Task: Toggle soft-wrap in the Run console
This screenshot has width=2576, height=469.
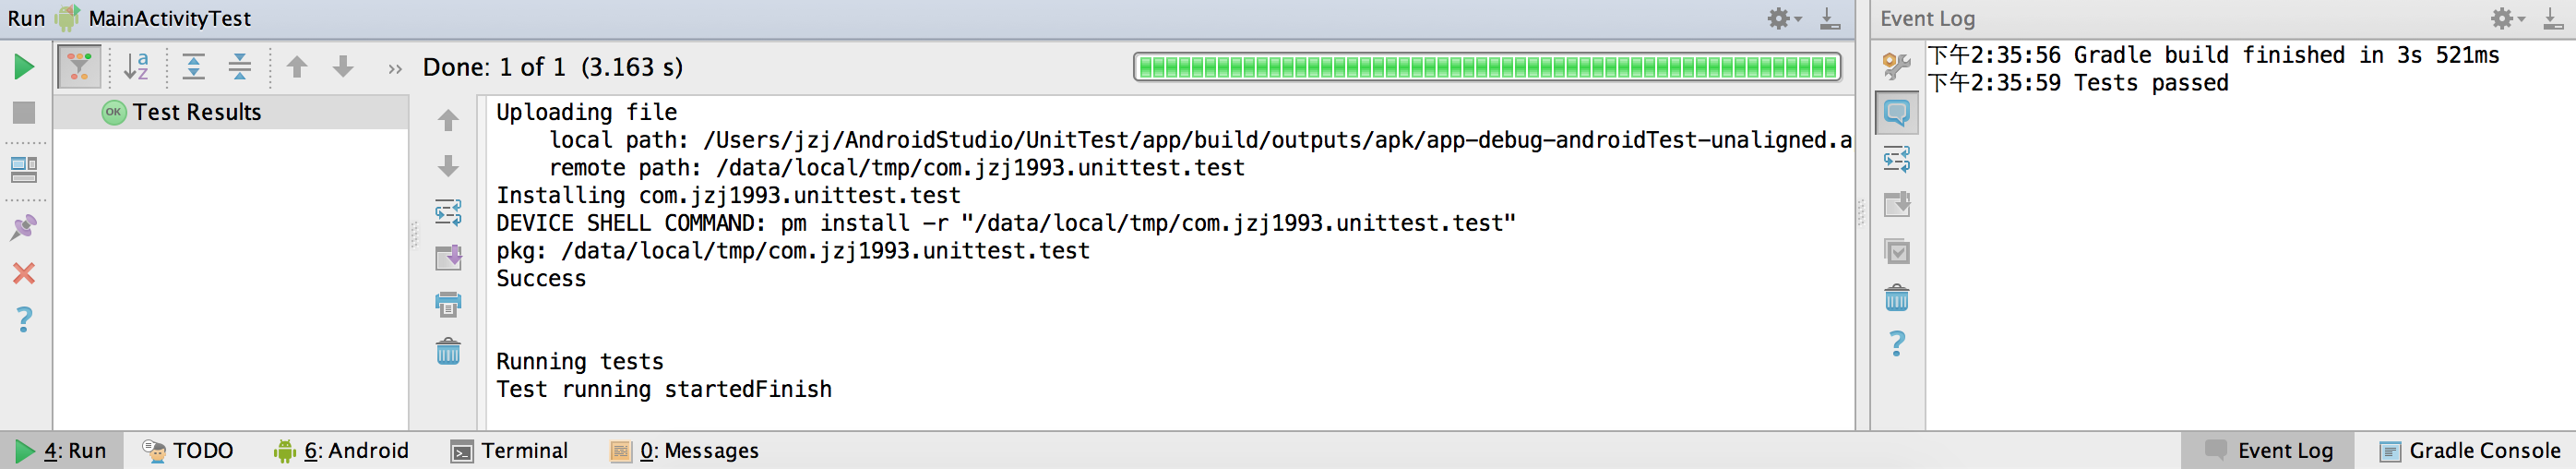Action: (448, 212)
